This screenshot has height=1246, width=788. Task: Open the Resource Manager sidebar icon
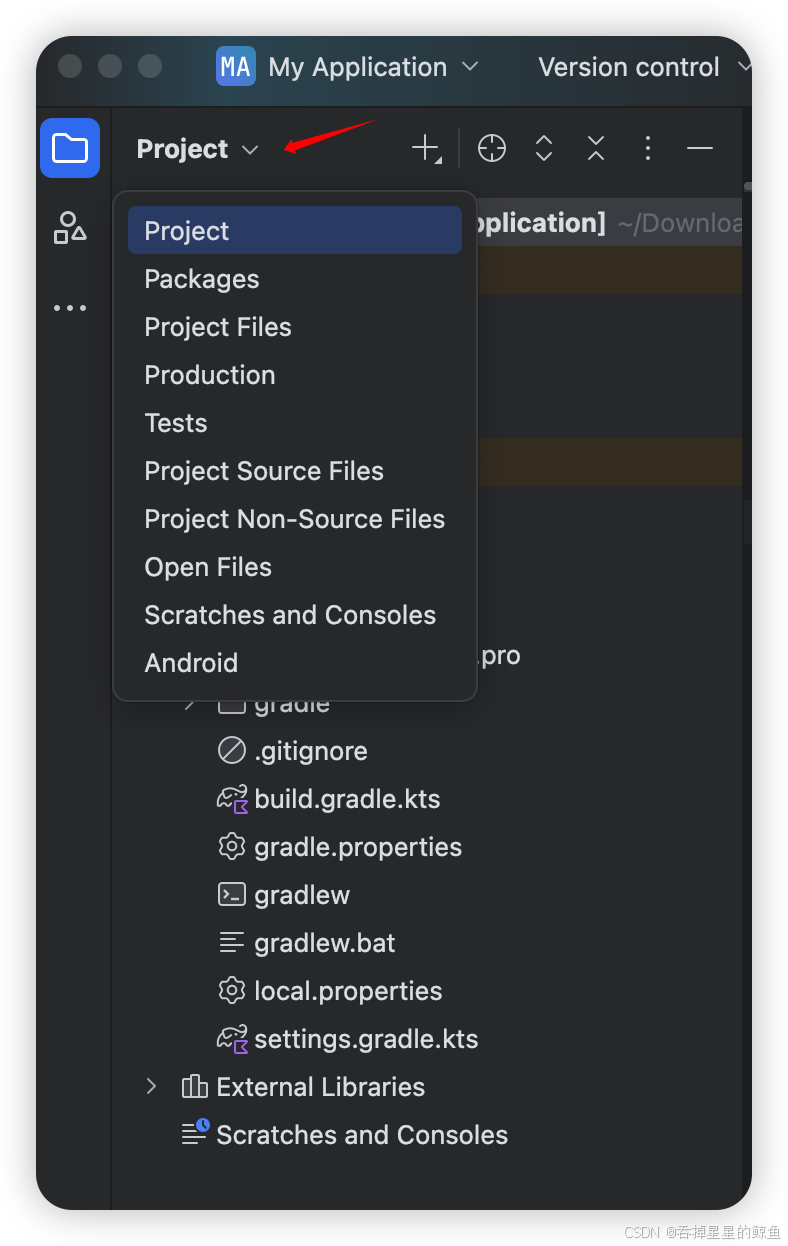[70, 227]
